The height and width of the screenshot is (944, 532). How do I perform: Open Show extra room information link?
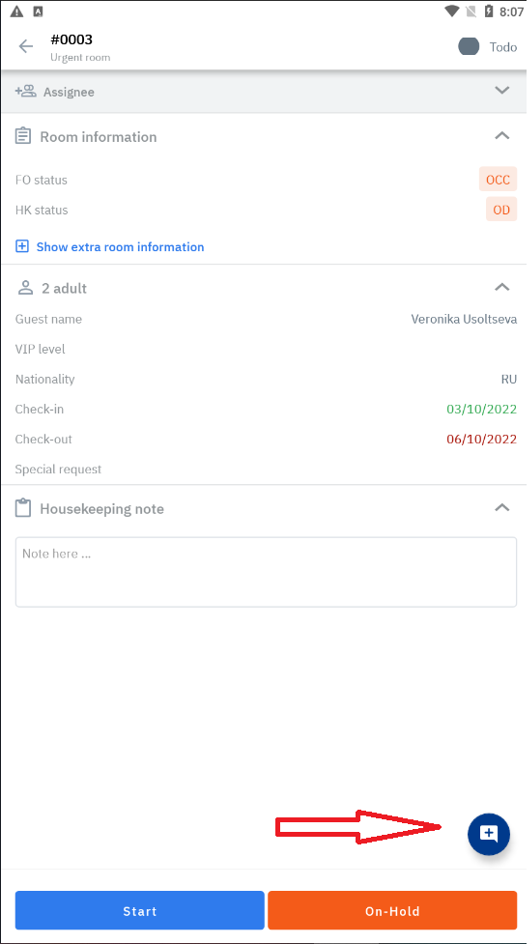click(x=120, y=247)
